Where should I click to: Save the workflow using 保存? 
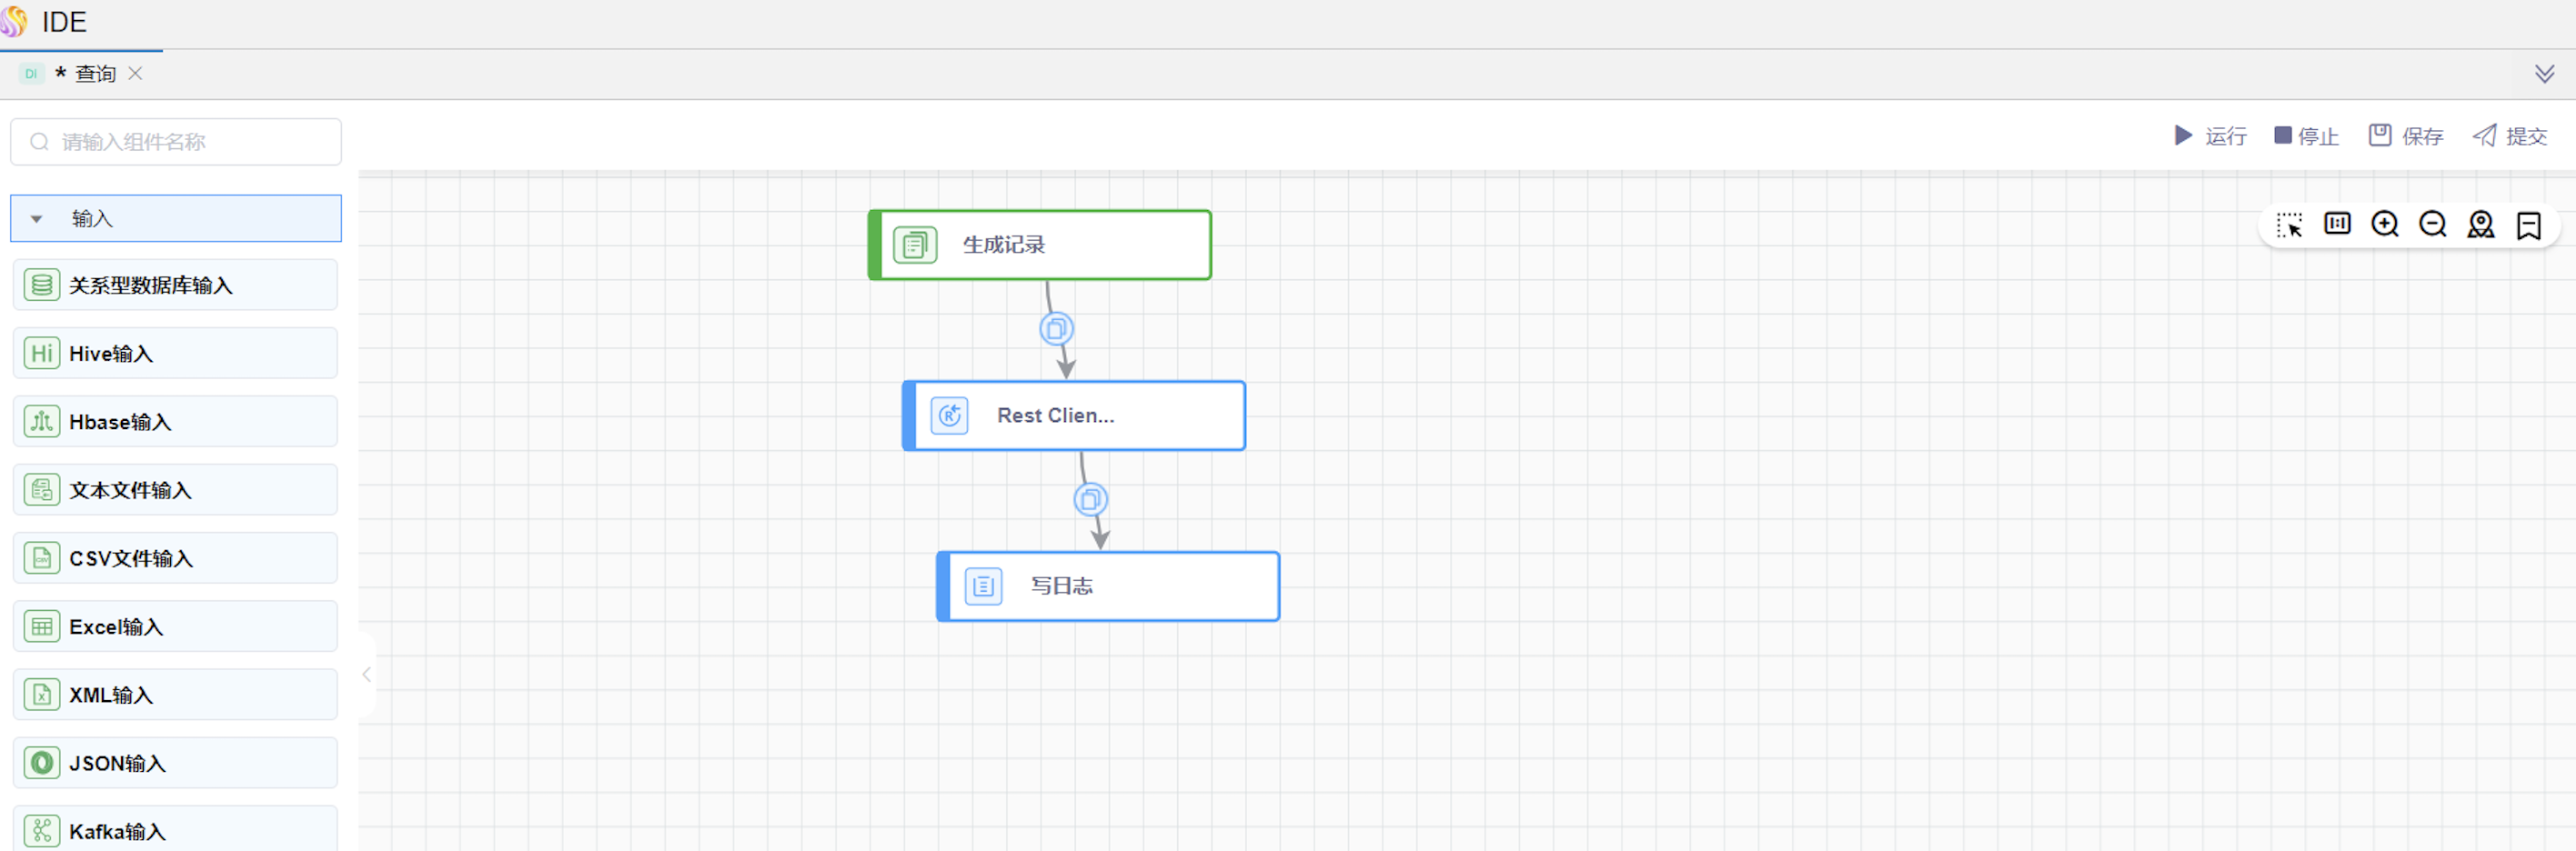(x=2405, y=136)
